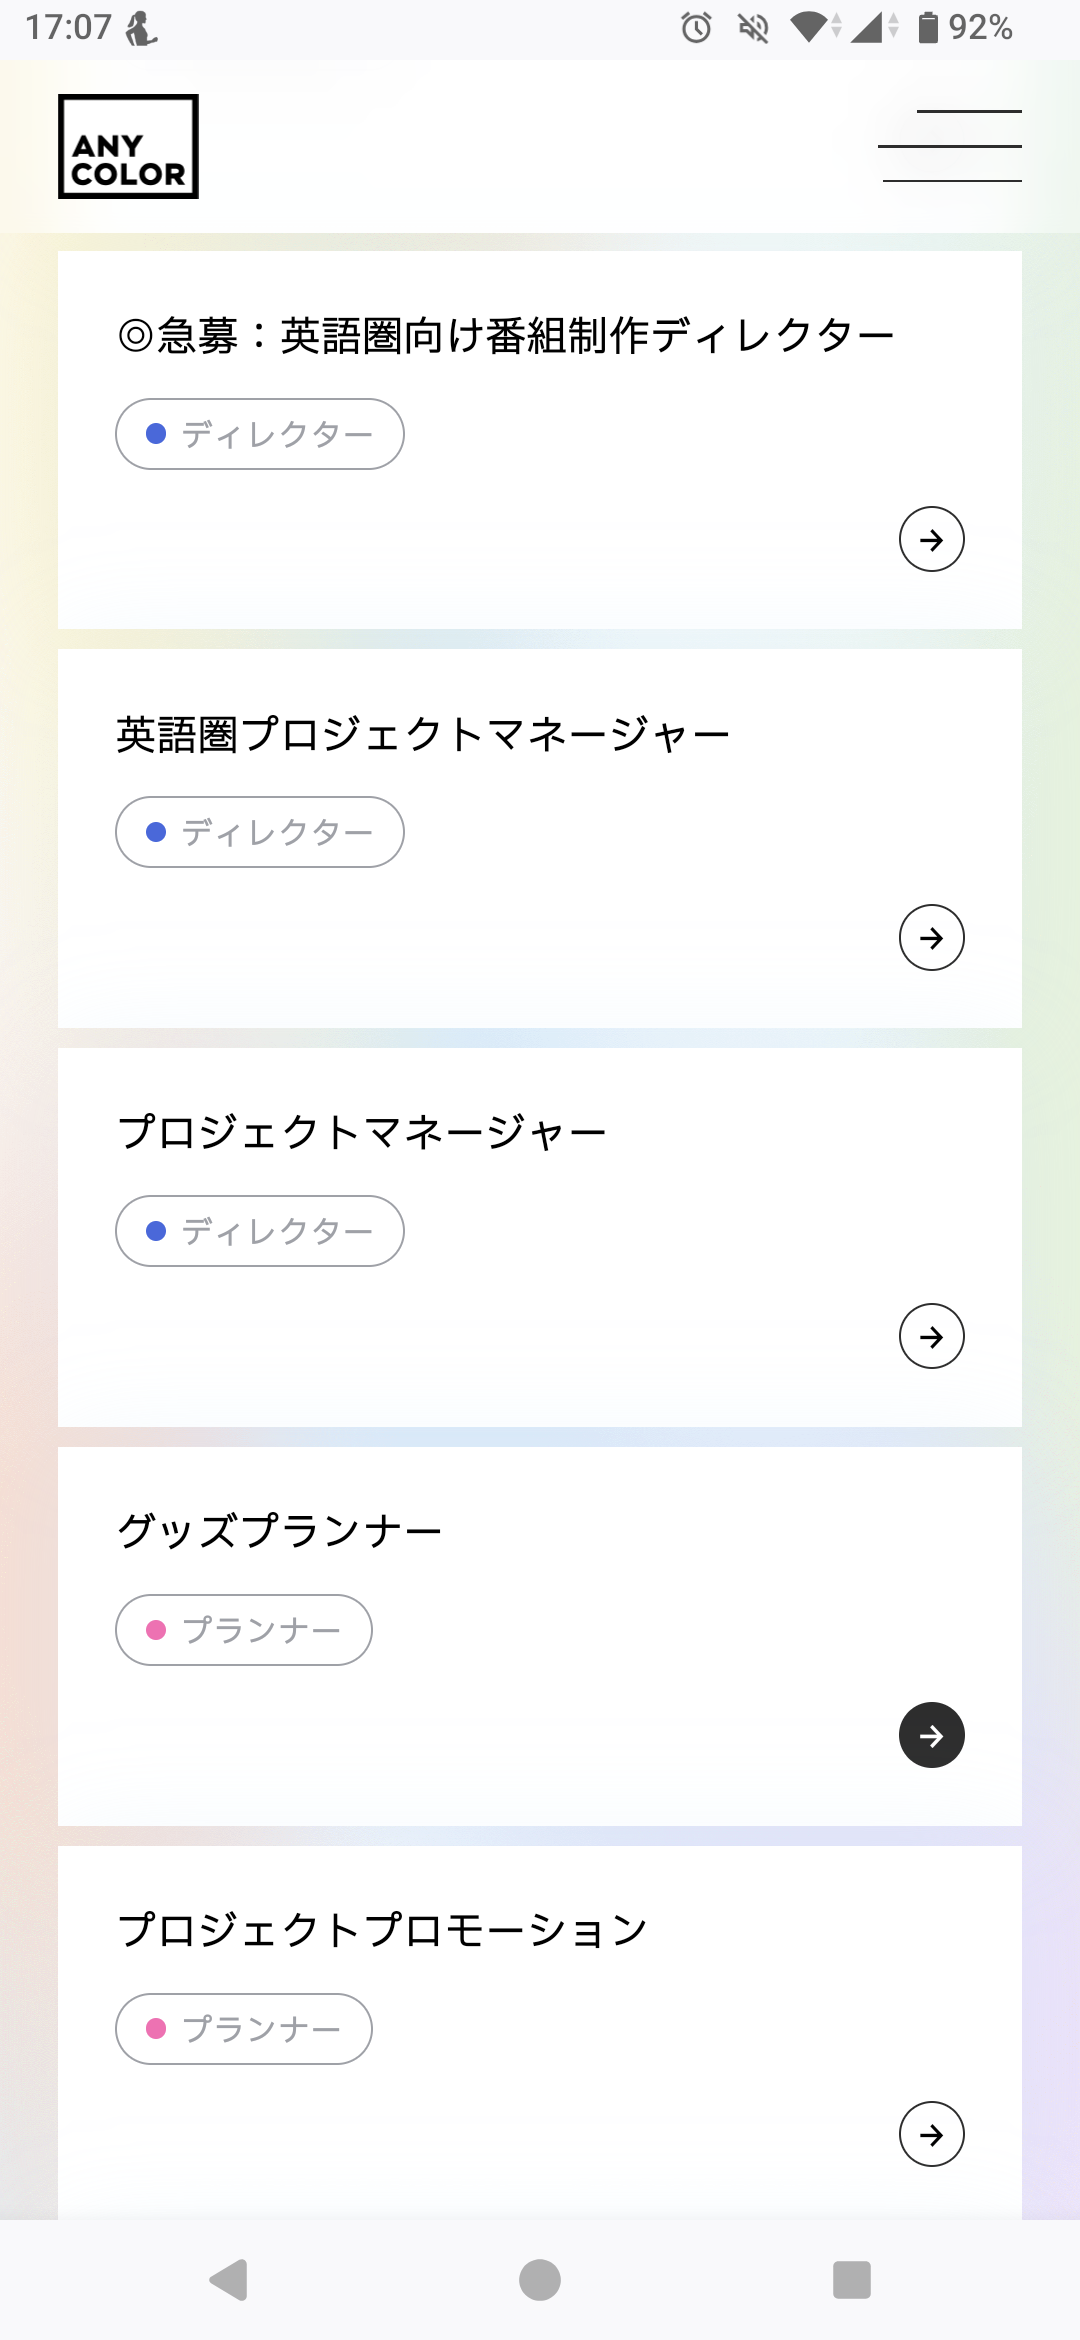Click the dark arrow for グッズプランナー
The height and width of the screenshot is (2340, 1080).
pos(931,1736)
